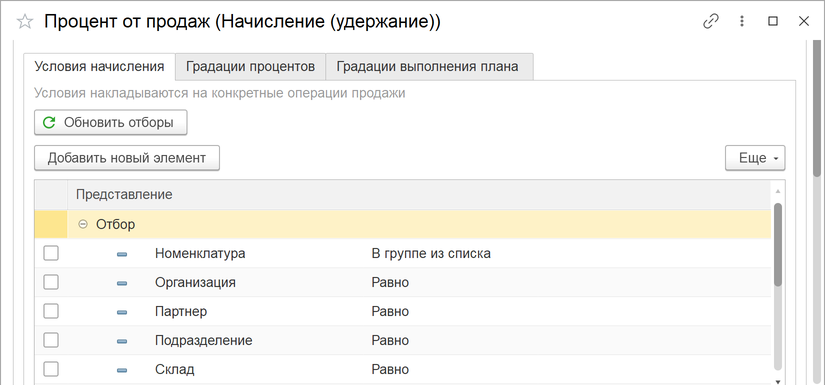The width and height of the screenshot is (825, 385).
Task: Collapse the Отбор tree group
Action: [x=82, y=225]
